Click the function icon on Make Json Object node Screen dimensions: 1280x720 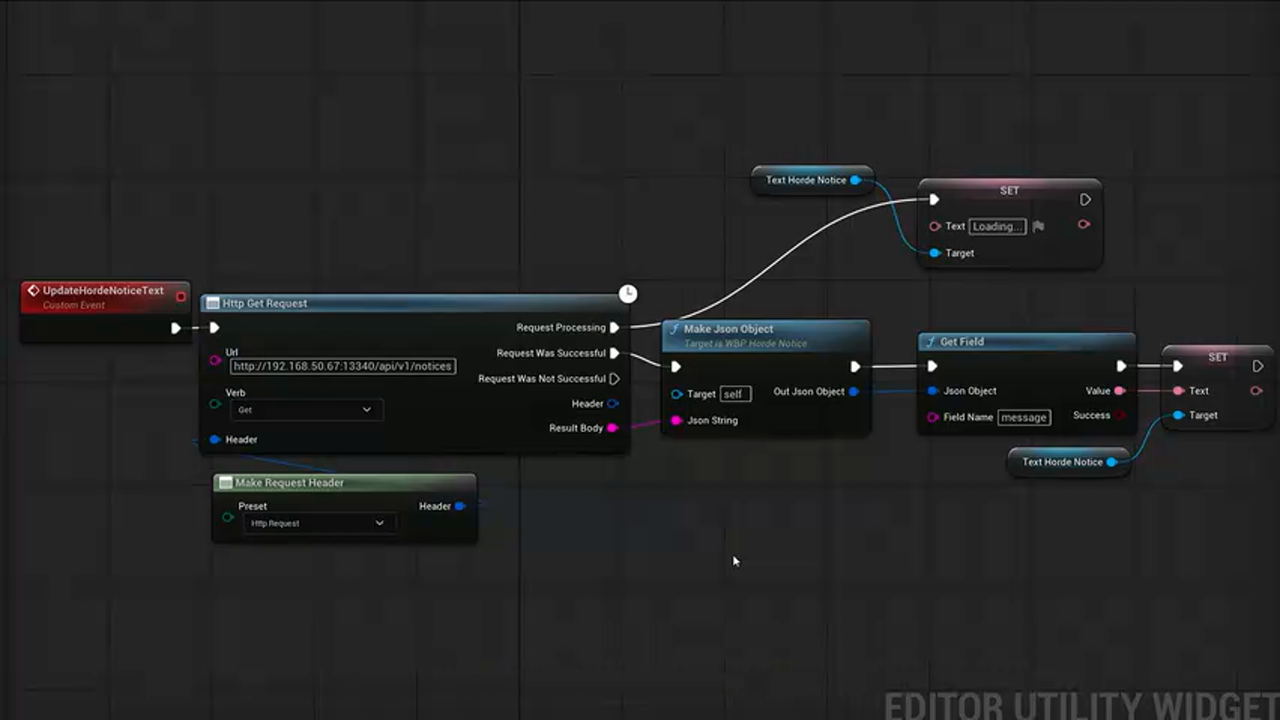coord(675,328)
